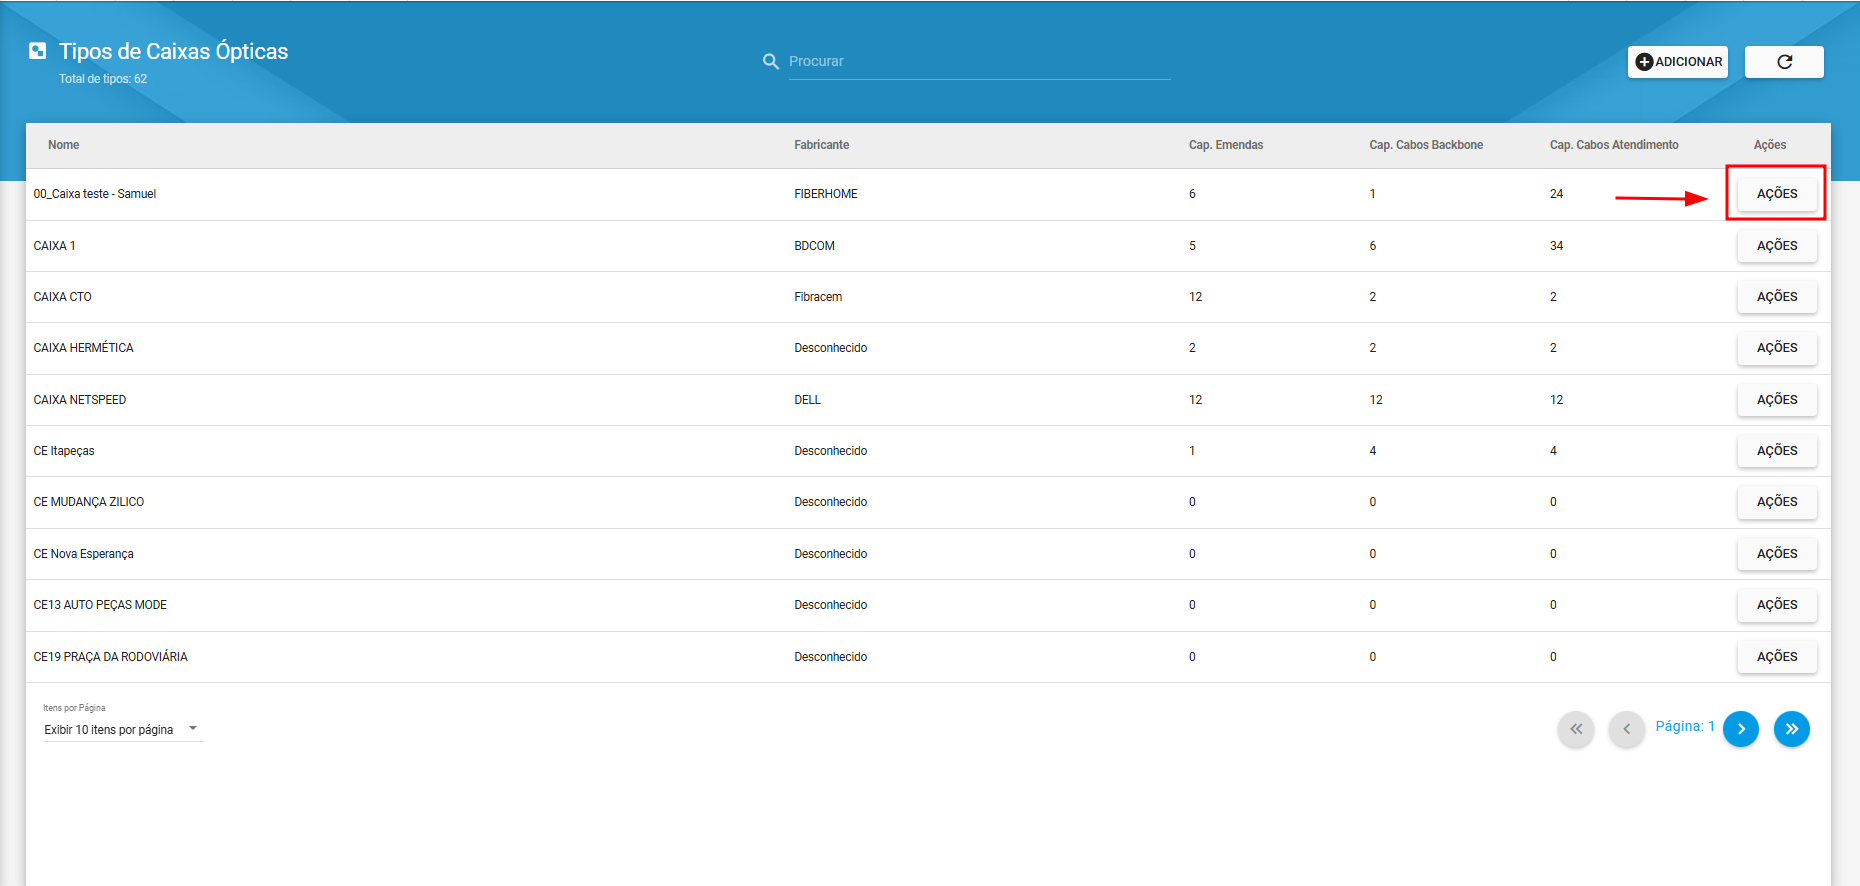Open AÇÕES for CE Itapeças row
The height and width of the screenshot is (886, 1860).
click(1777, 451)
